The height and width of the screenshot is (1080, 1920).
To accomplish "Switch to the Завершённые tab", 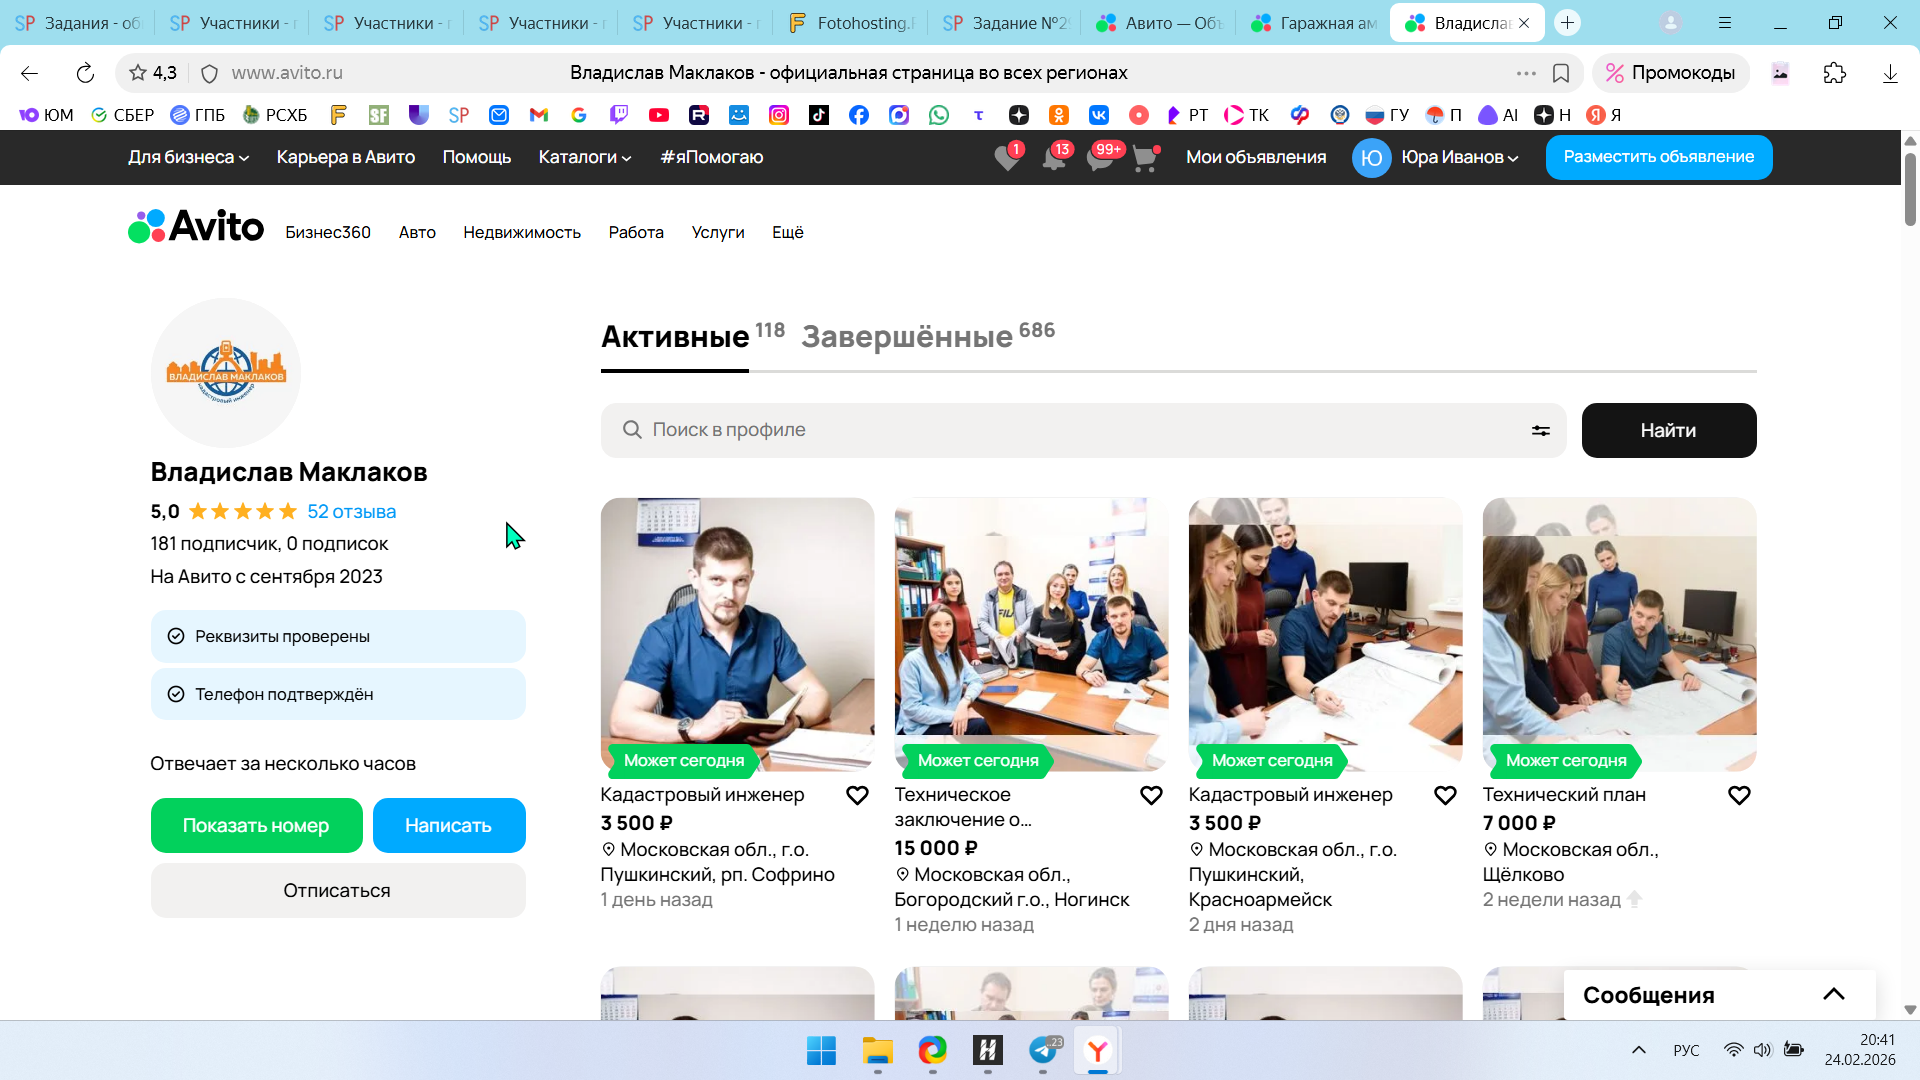I will tap(907, 337).
